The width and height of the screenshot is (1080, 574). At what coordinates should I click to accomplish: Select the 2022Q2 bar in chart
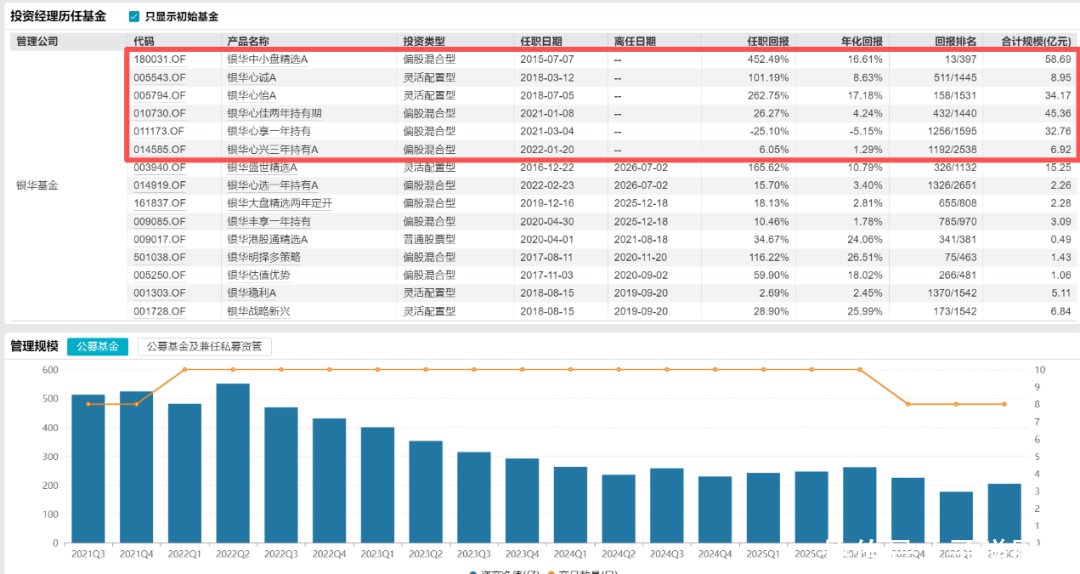point(233,463)
